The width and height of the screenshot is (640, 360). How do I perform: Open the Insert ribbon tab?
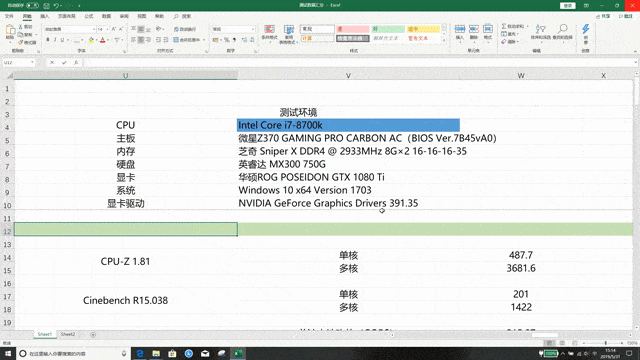click(x=44, y=16)
